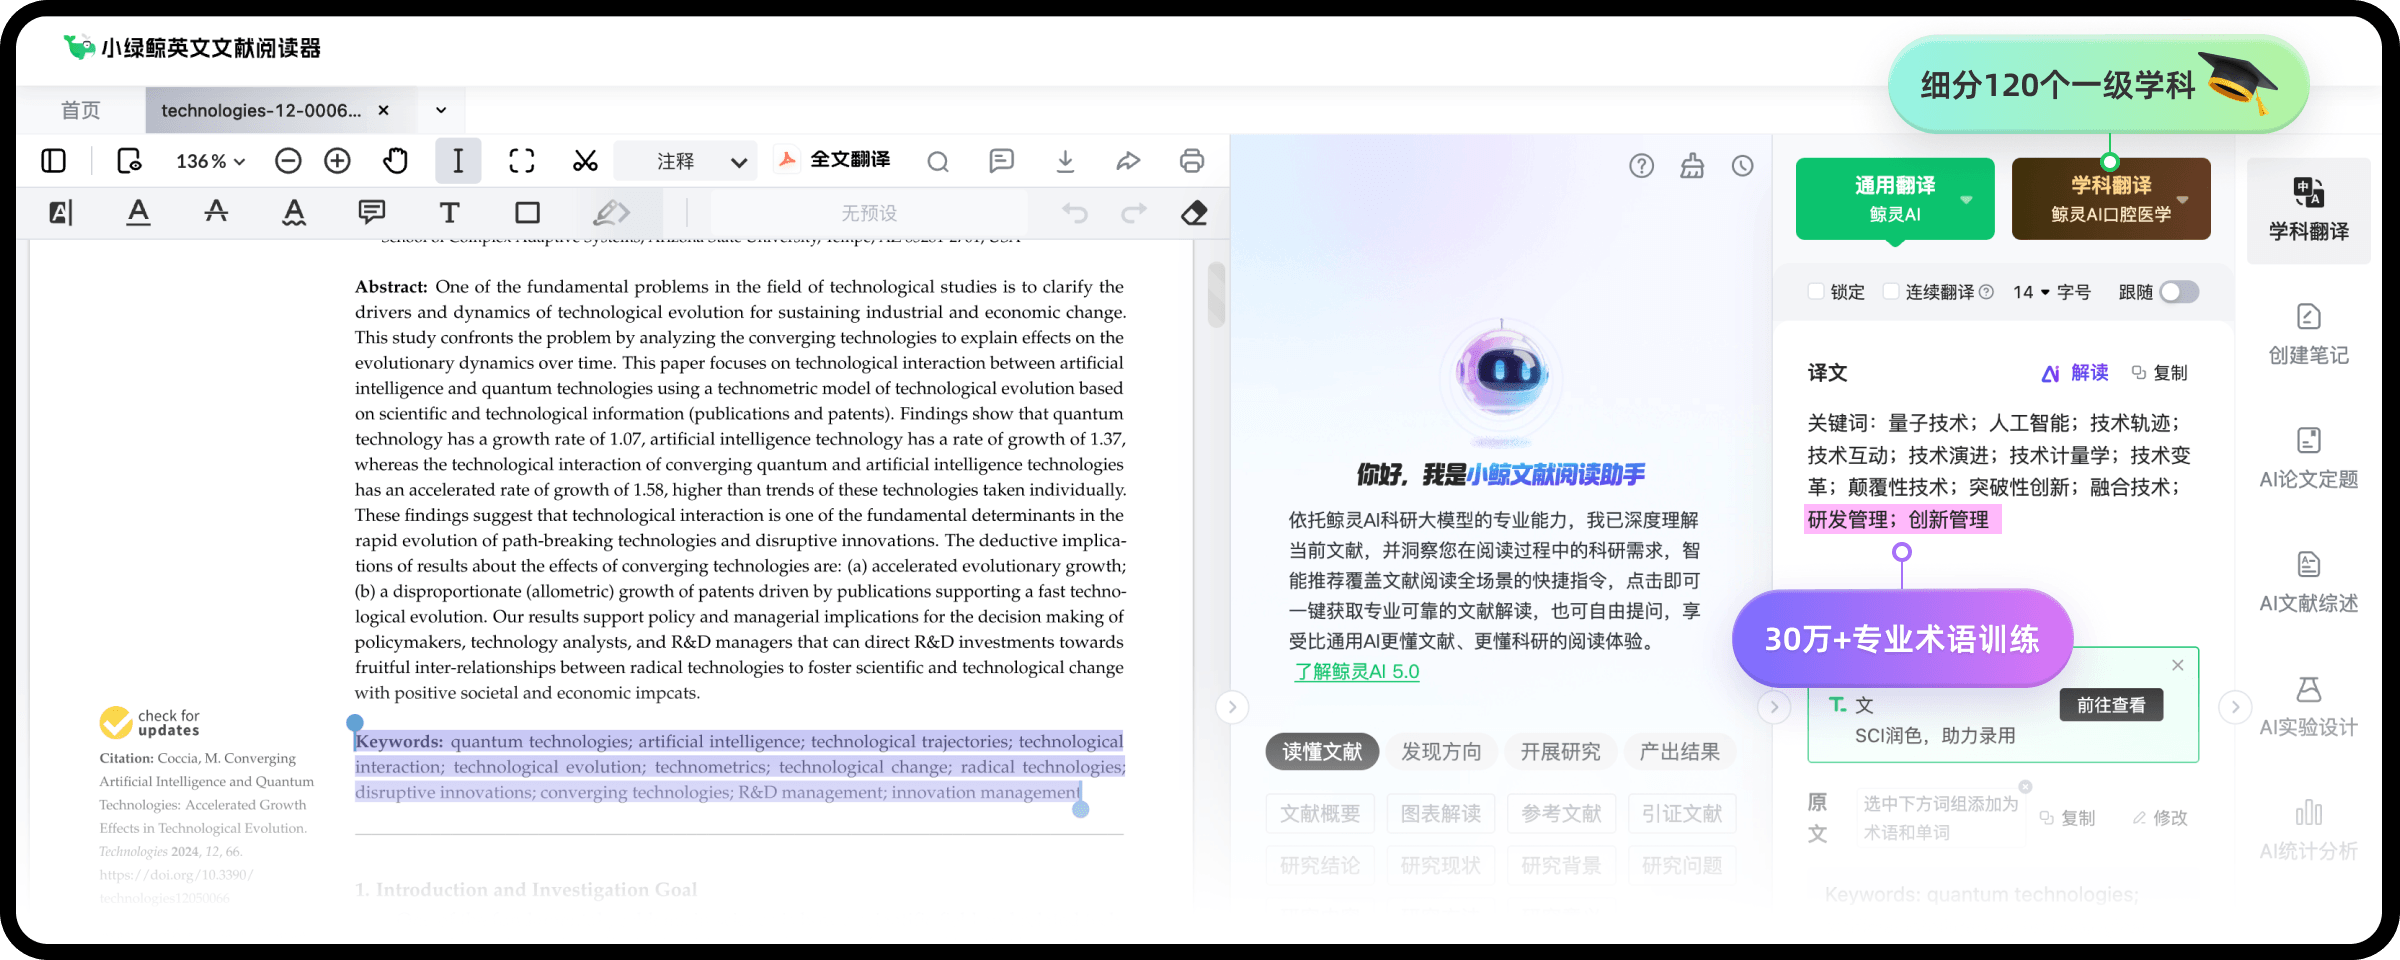This screenshot has height=960, width=2400.
Task: Open AI文献综述 in right sidebar
Action: 2308,583
